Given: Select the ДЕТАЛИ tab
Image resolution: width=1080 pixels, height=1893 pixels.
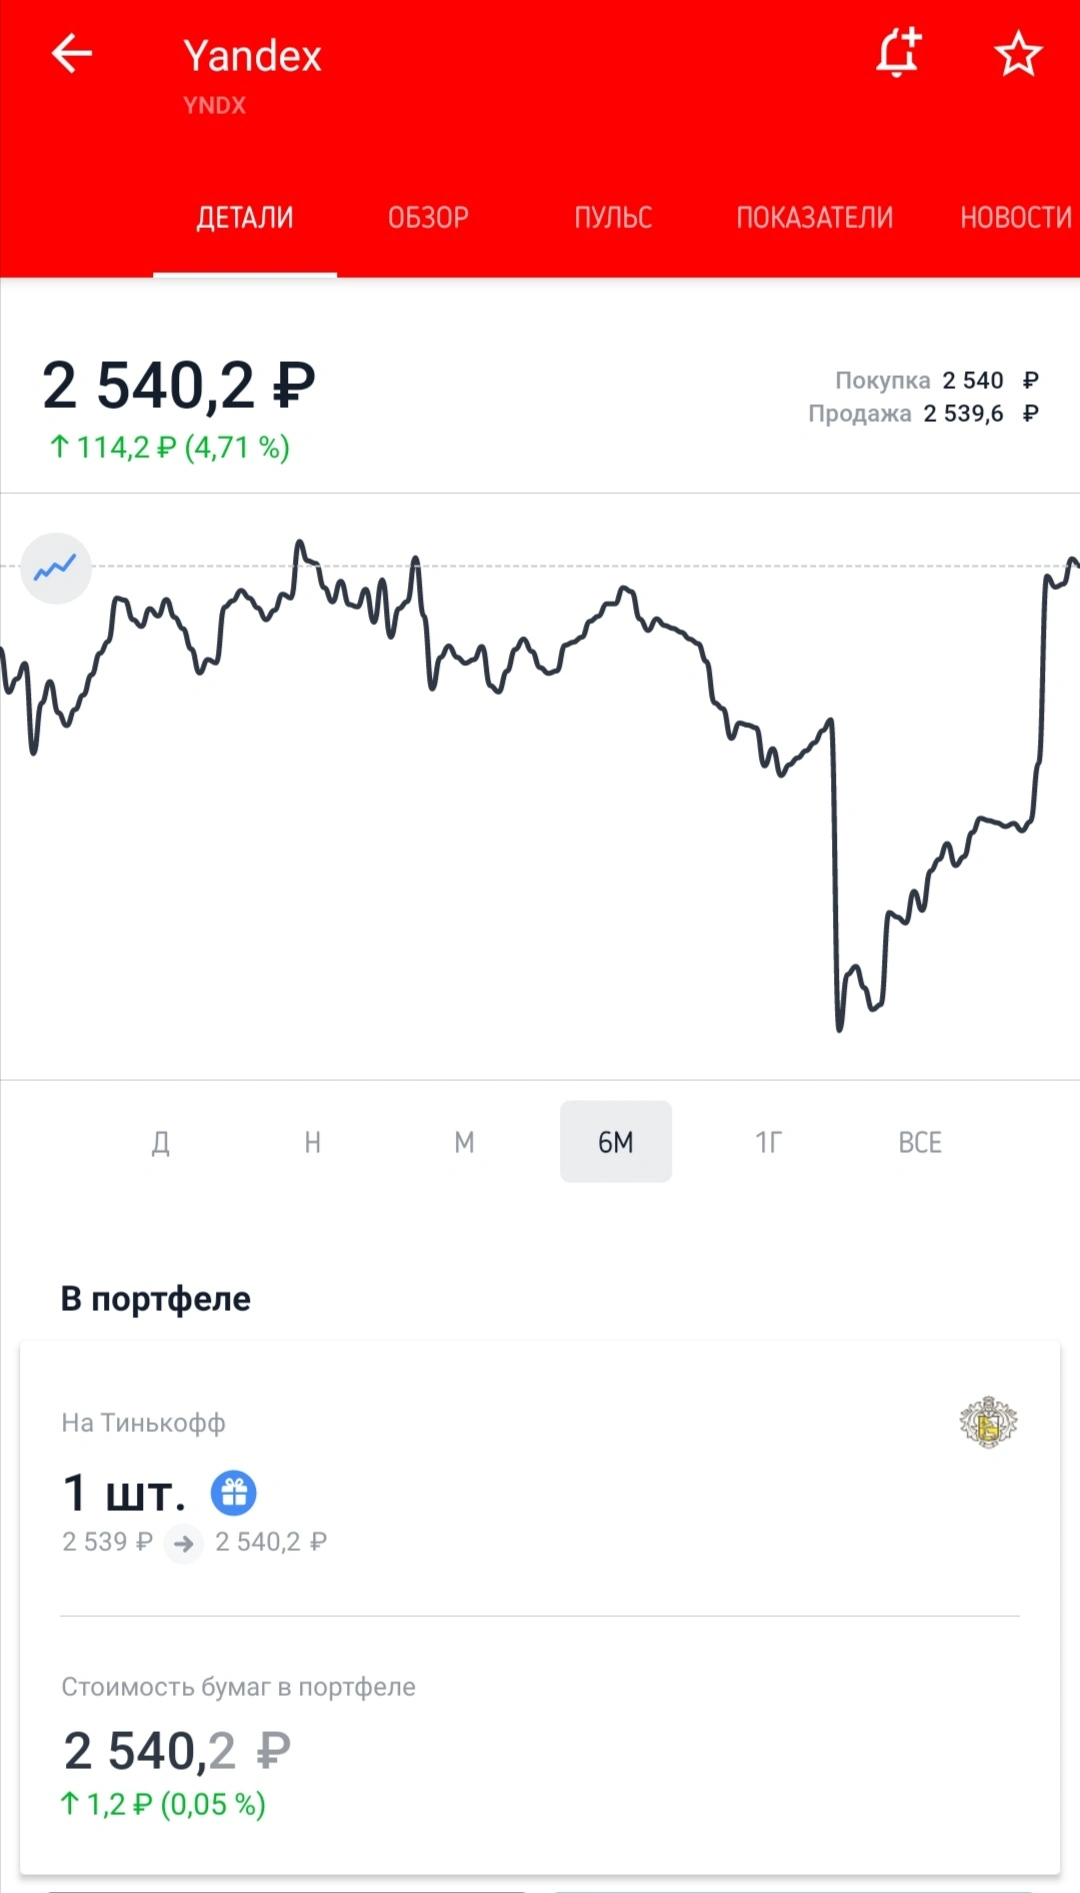Looking at the screenshot, I should click(245, 218).
